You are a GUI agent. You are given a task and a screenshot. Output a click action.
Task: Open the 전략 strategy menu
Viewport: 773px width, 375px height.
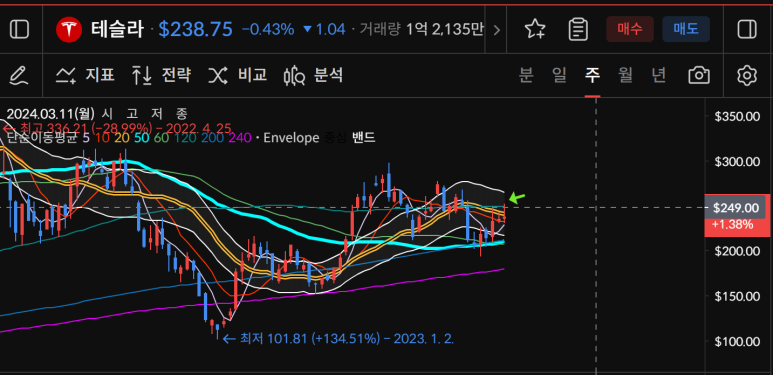click(161, 75)
